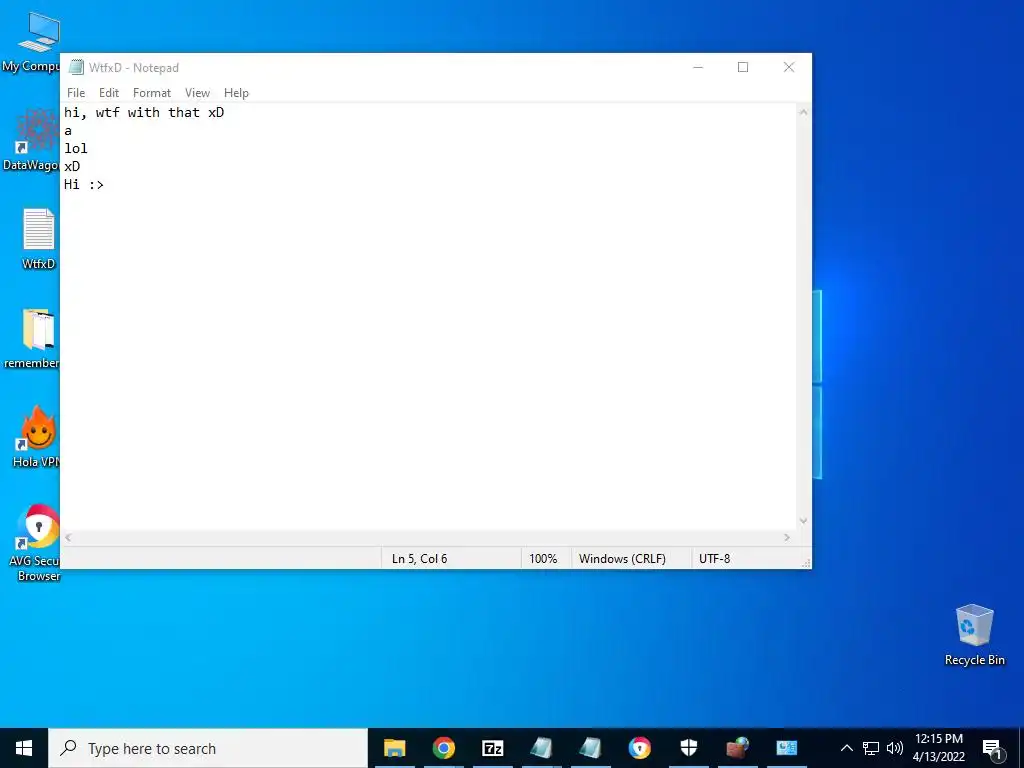The height and width of the screenshot is (768, 1024).
Task: Switch to first Notepad taskbar icon
Action: 541,748
